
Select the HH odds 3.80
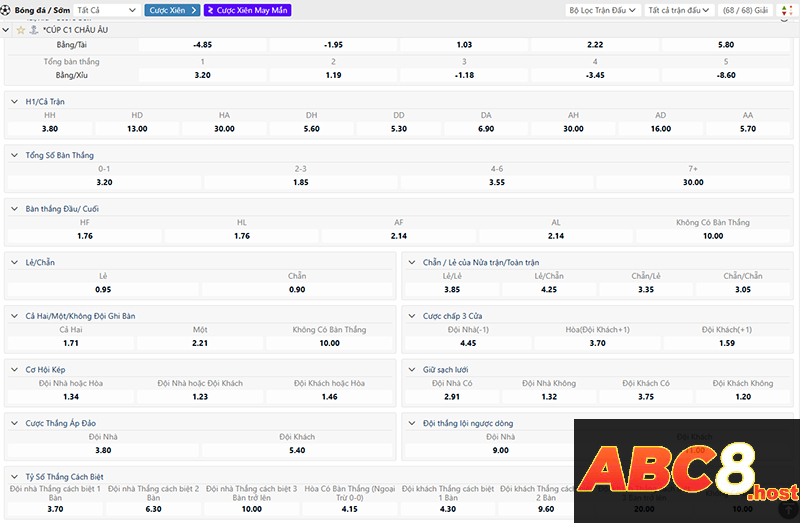click(x=50, y=128)
